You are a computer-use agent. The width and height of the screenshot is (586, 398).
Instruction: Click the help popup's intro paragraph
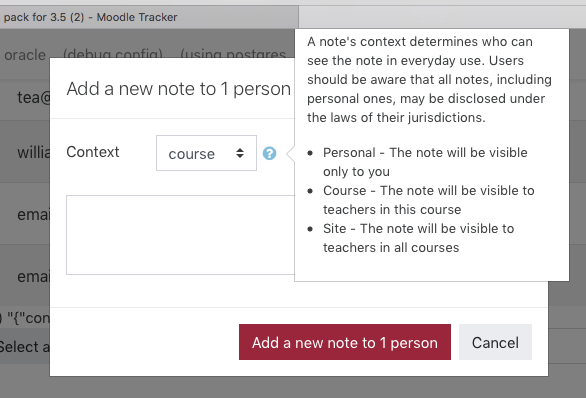pos(429,80)
